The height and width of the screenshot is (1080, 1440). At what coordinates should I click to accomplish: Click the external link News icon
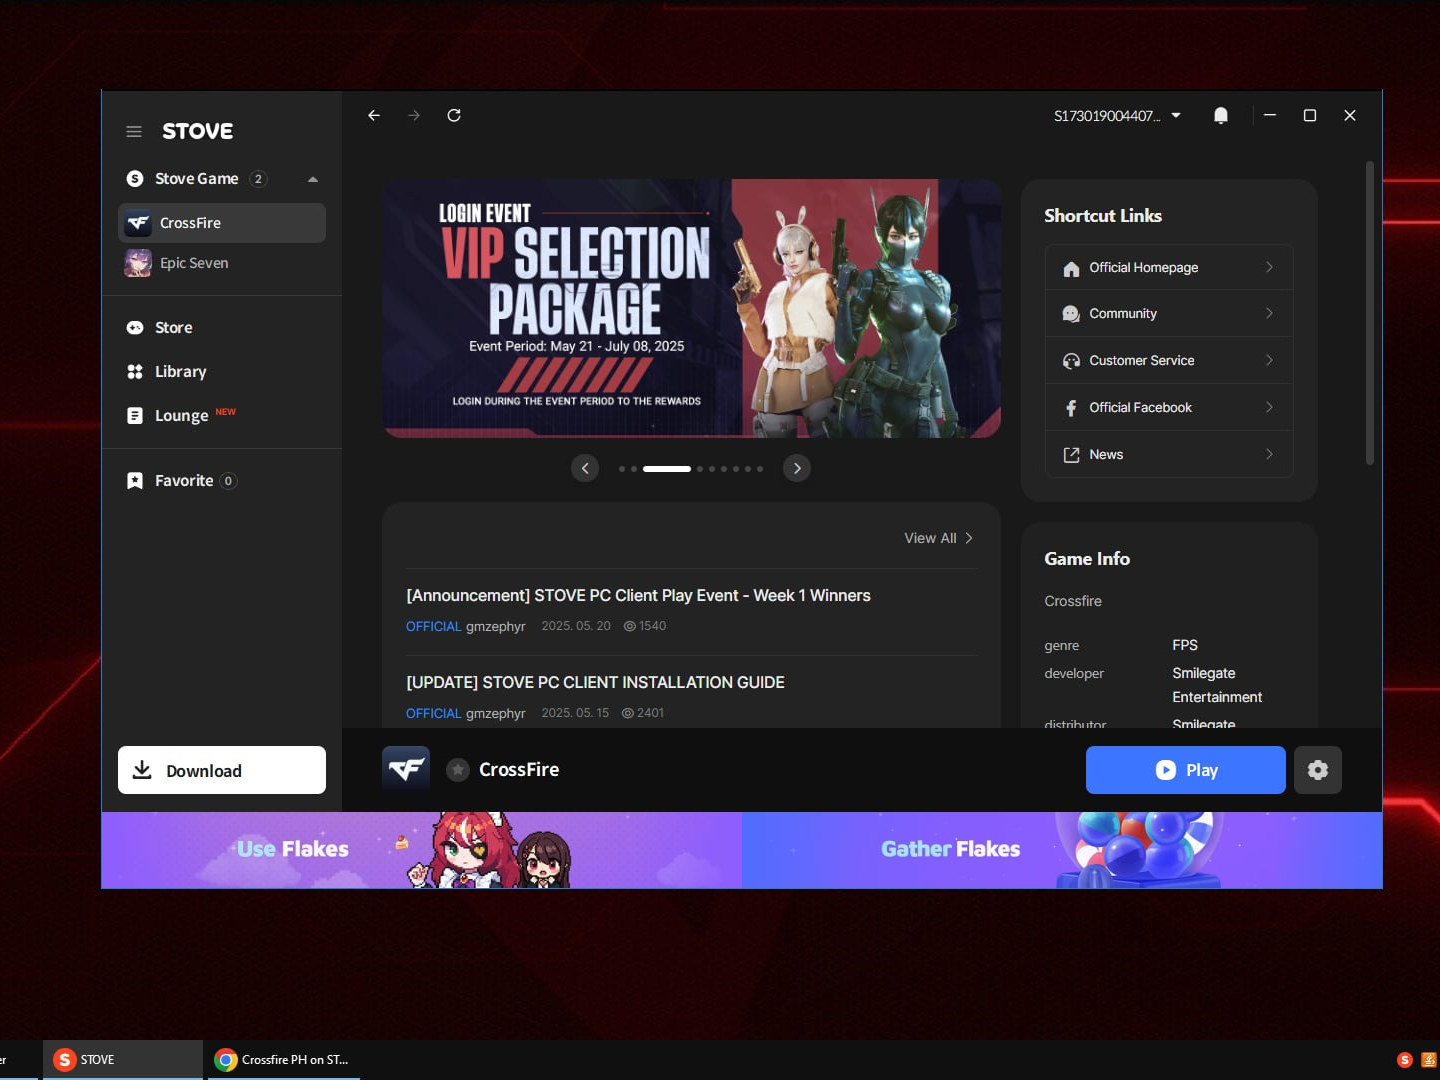pos(1071,455)
